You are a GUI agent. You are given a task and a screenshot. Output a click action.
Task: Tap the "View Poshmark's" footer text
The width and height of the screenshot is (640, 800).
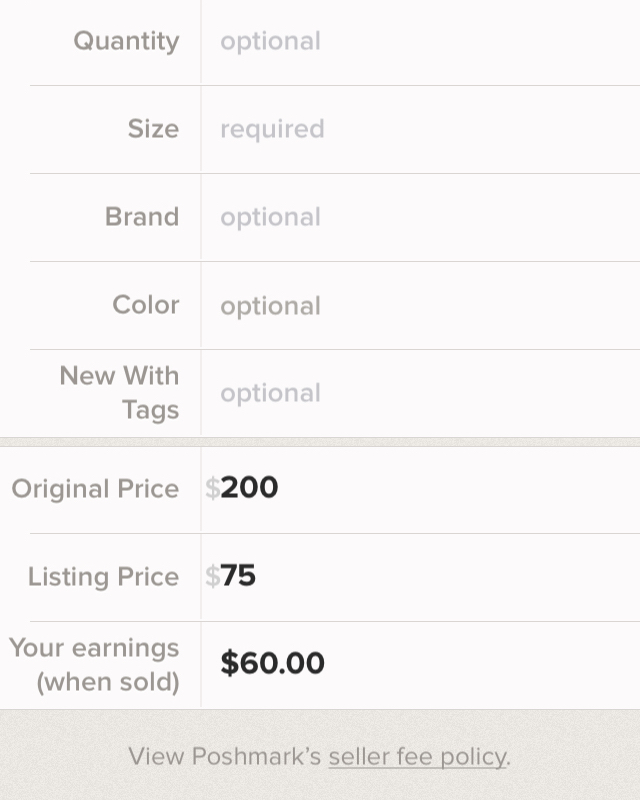[225, 757]
